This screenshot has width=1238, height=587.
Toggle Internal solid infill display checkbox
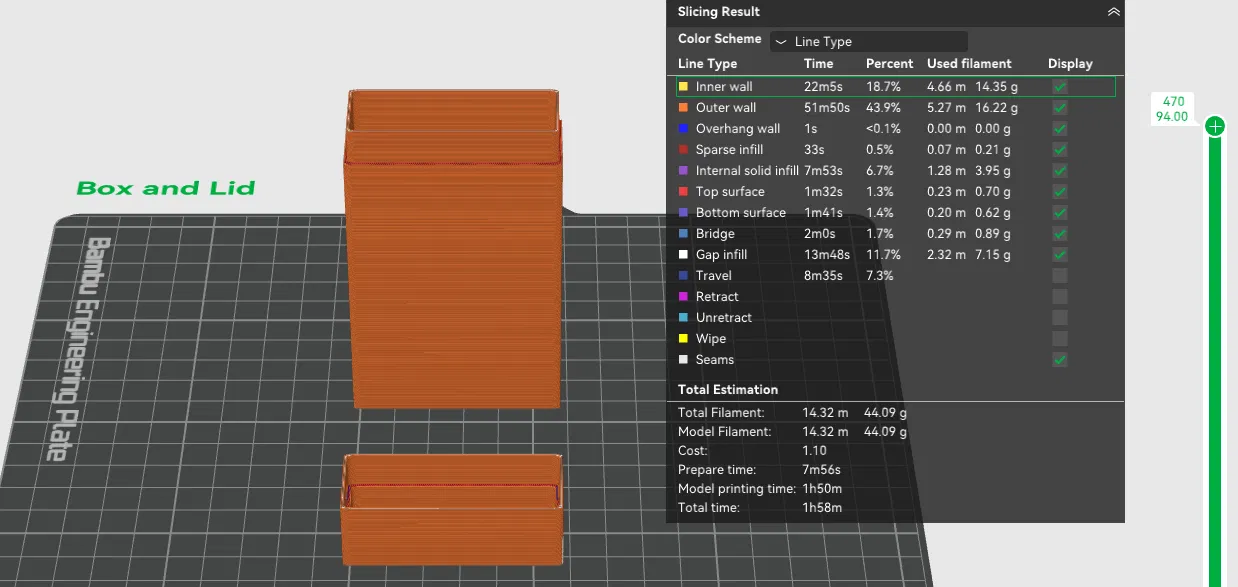(1060, 171)
